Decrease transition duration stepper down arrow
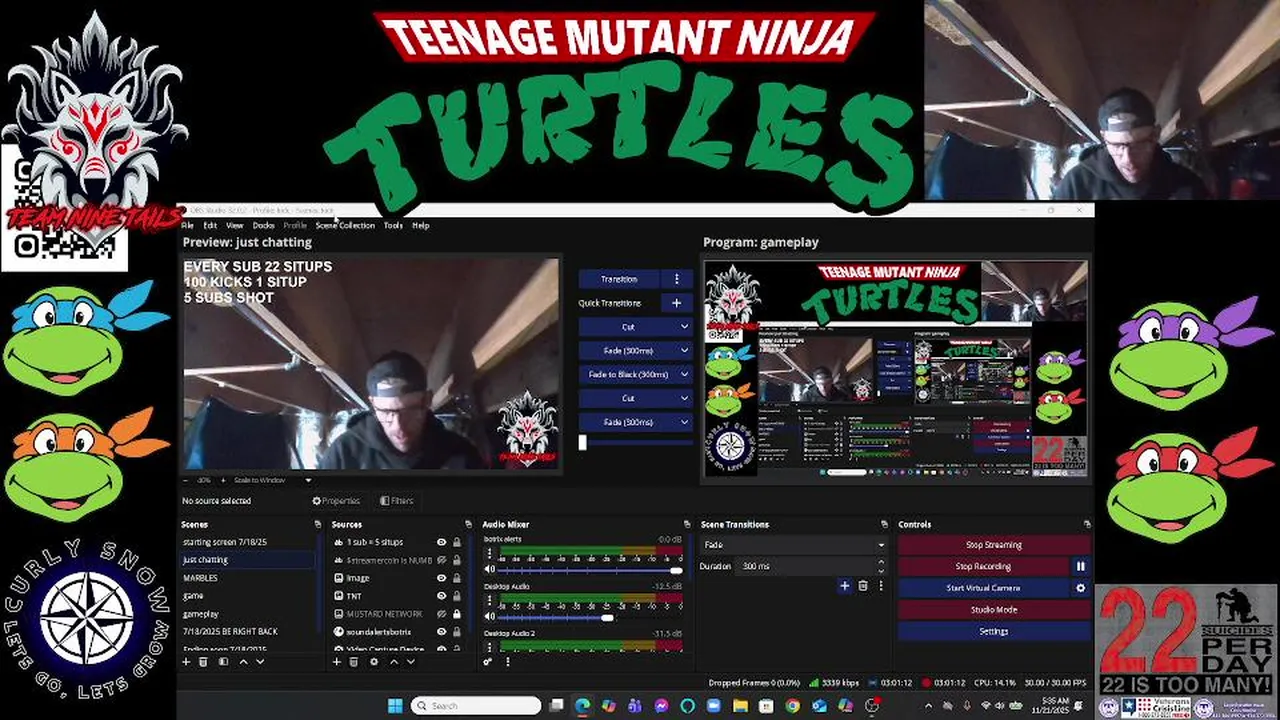 [880, 570]
